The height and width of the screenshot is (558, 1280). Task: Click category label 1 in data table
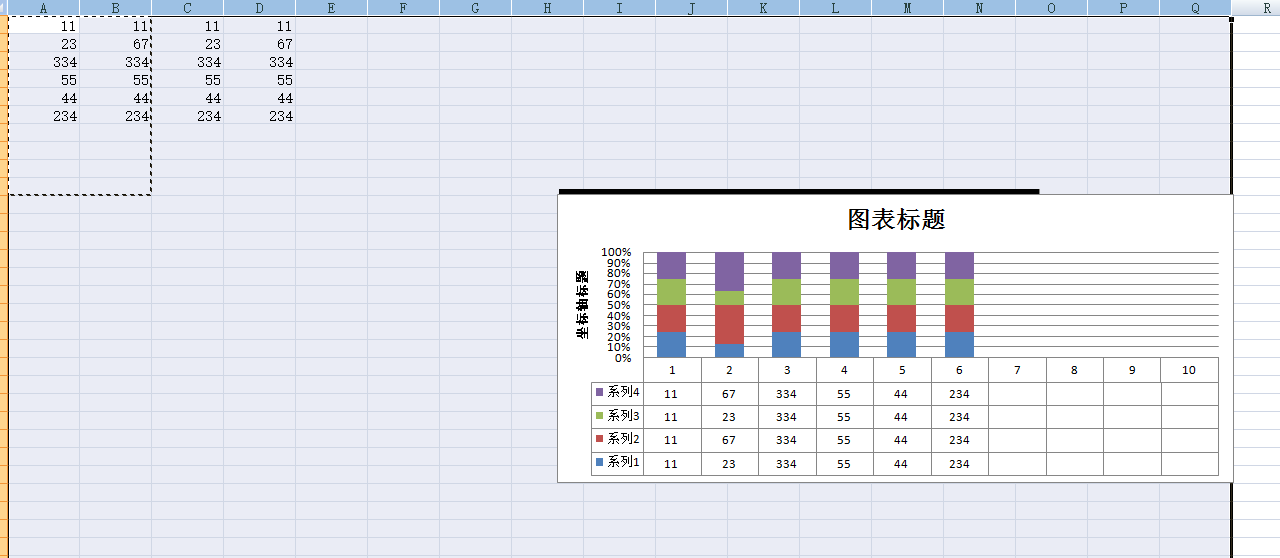(x=672, y=370)
